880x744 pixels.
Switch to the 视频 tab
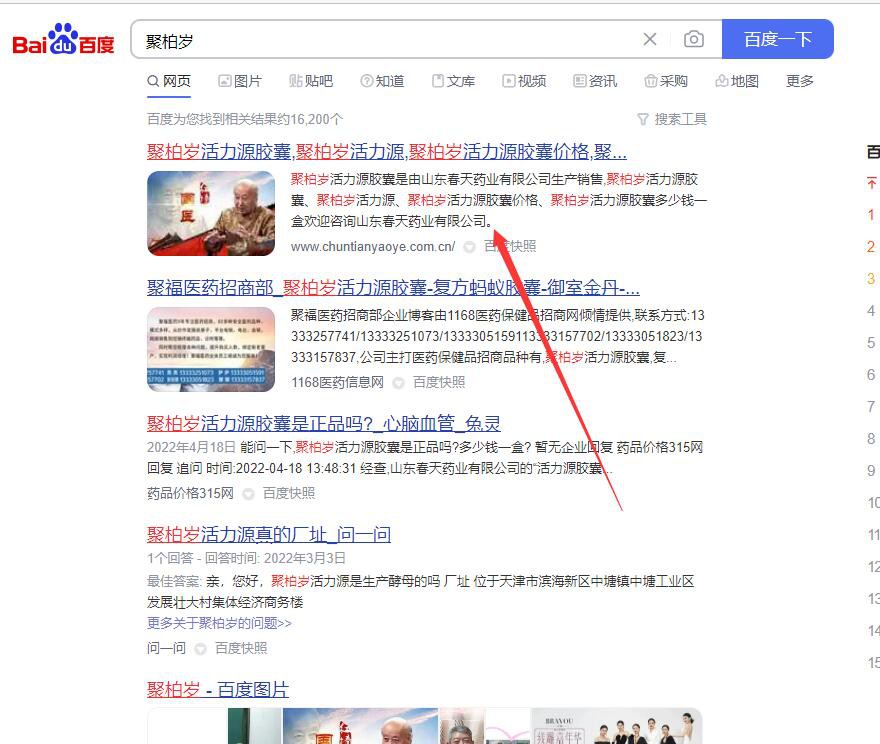pyautogui.click(x=524, y=81)
